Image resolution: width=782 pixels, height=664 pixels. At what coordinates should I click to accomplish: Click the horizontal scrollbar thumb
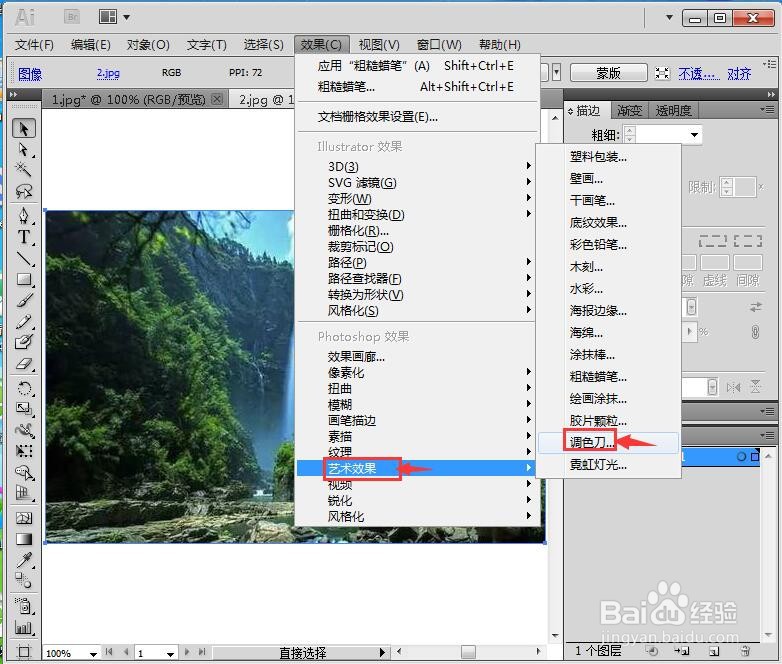tap(468, 652)
